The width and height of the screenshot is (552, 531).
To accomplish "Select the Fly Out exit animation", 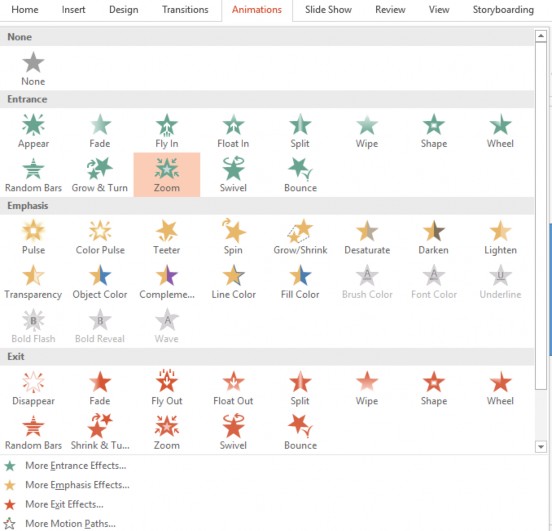I will pyautogui.click(x=167, y=388).
